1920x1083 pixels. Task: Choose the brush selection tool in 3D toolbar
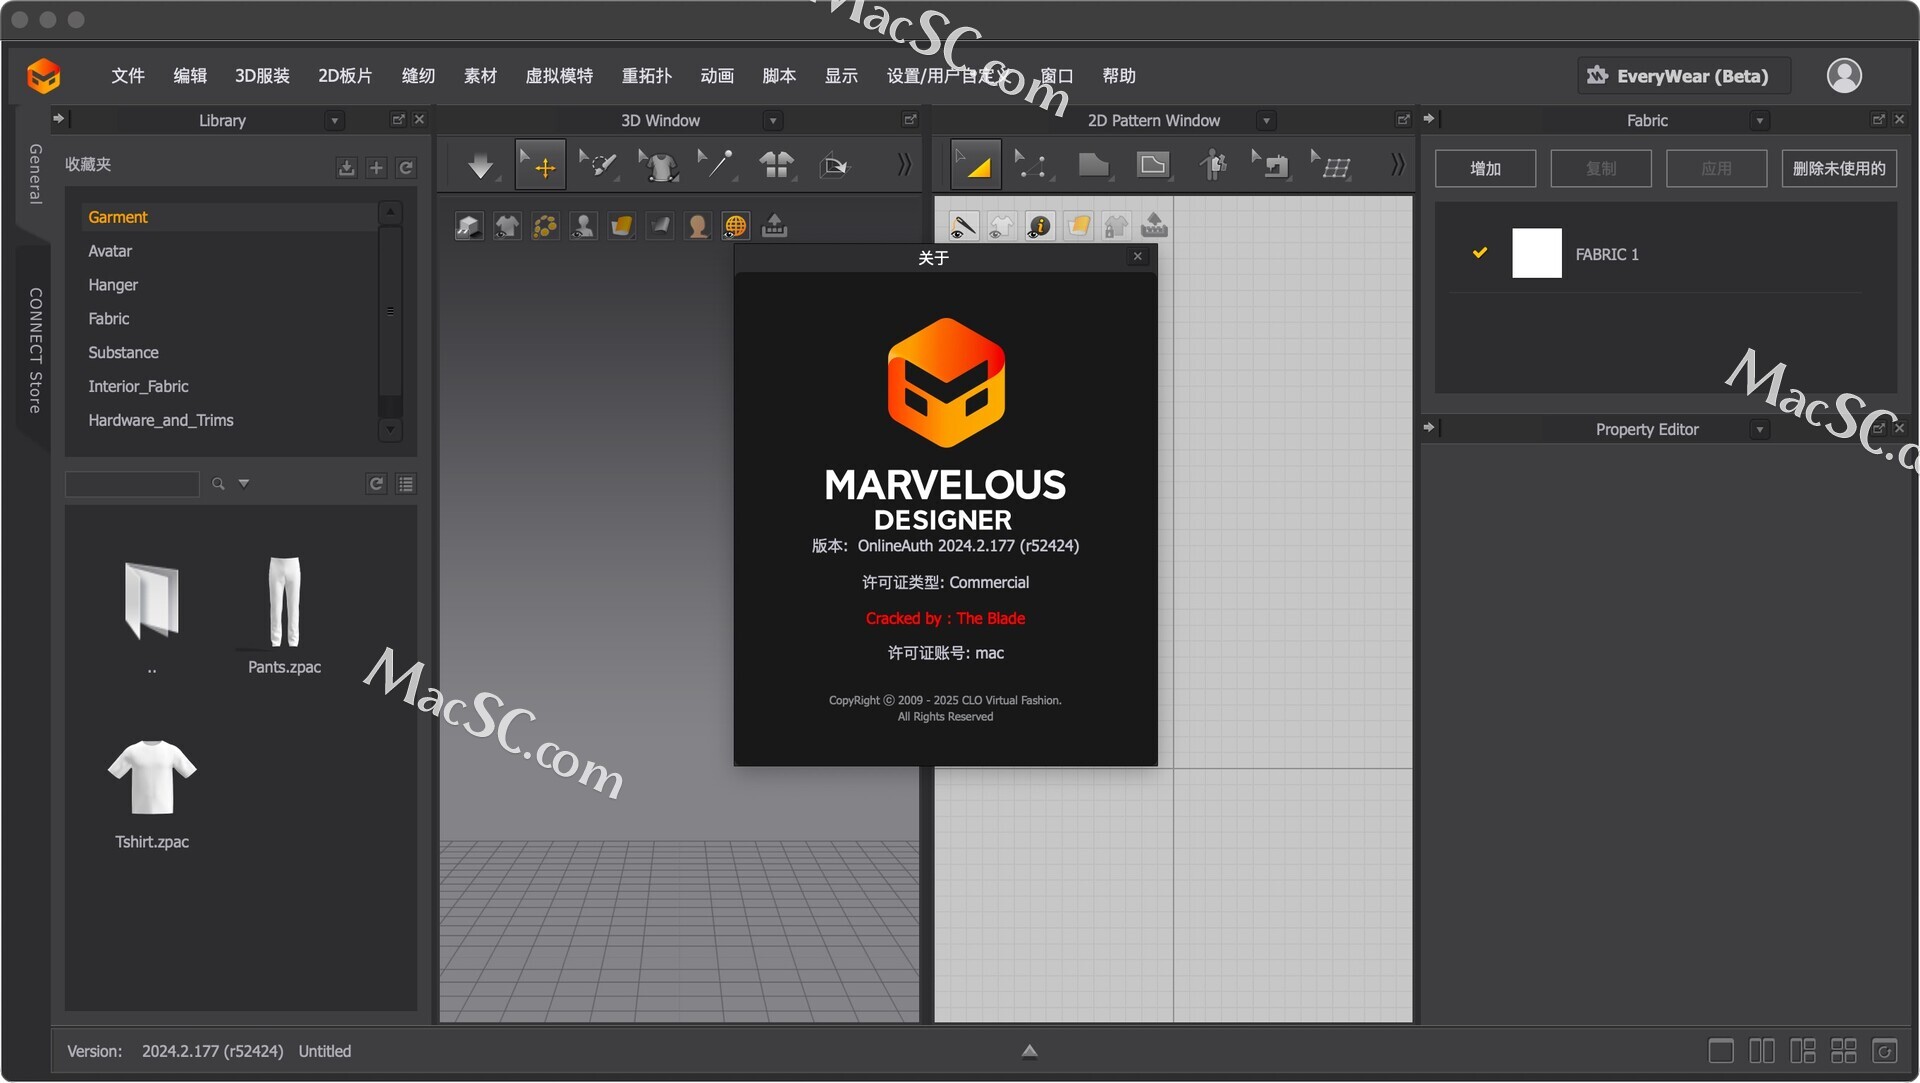click(x=599, y=165)
